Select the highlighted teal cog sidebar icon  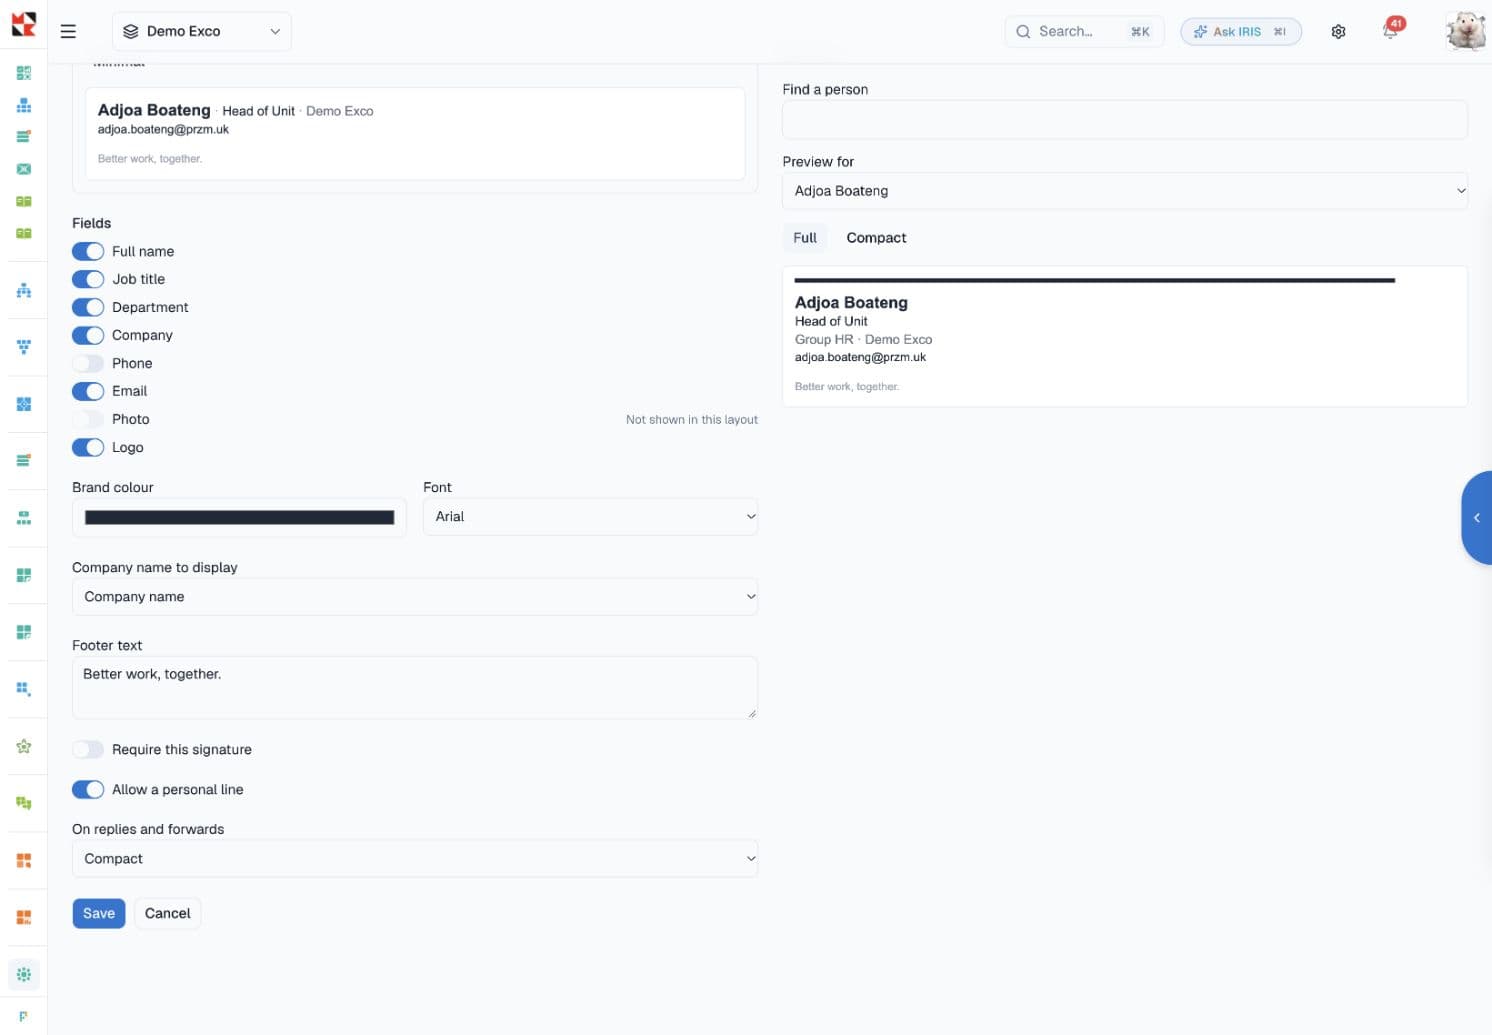click(24, 974)
